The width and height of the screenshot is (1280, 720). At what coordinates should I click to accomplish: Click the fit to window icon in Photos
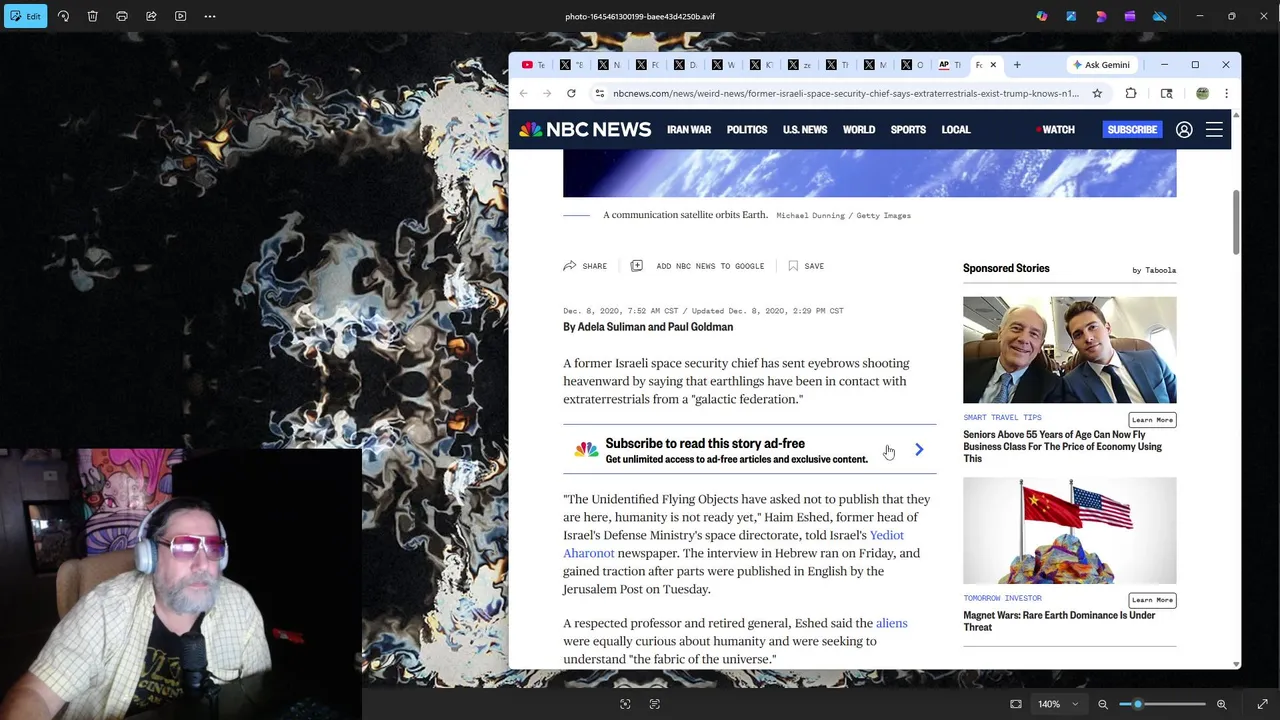(x=1016, y=704)
